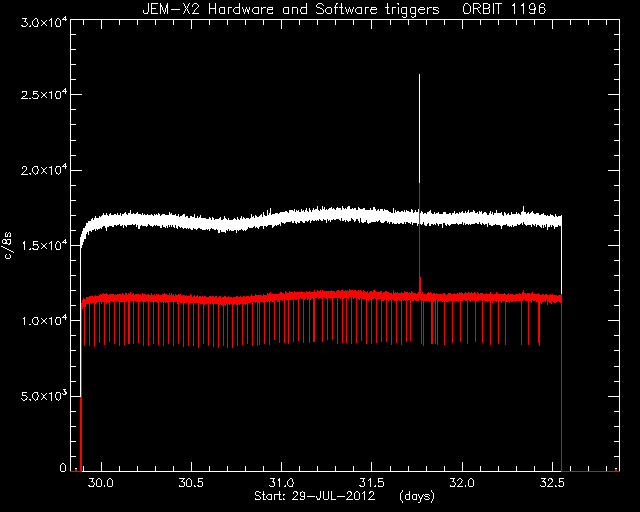Click the x-axis label 31.0

[x=281, y=483]
